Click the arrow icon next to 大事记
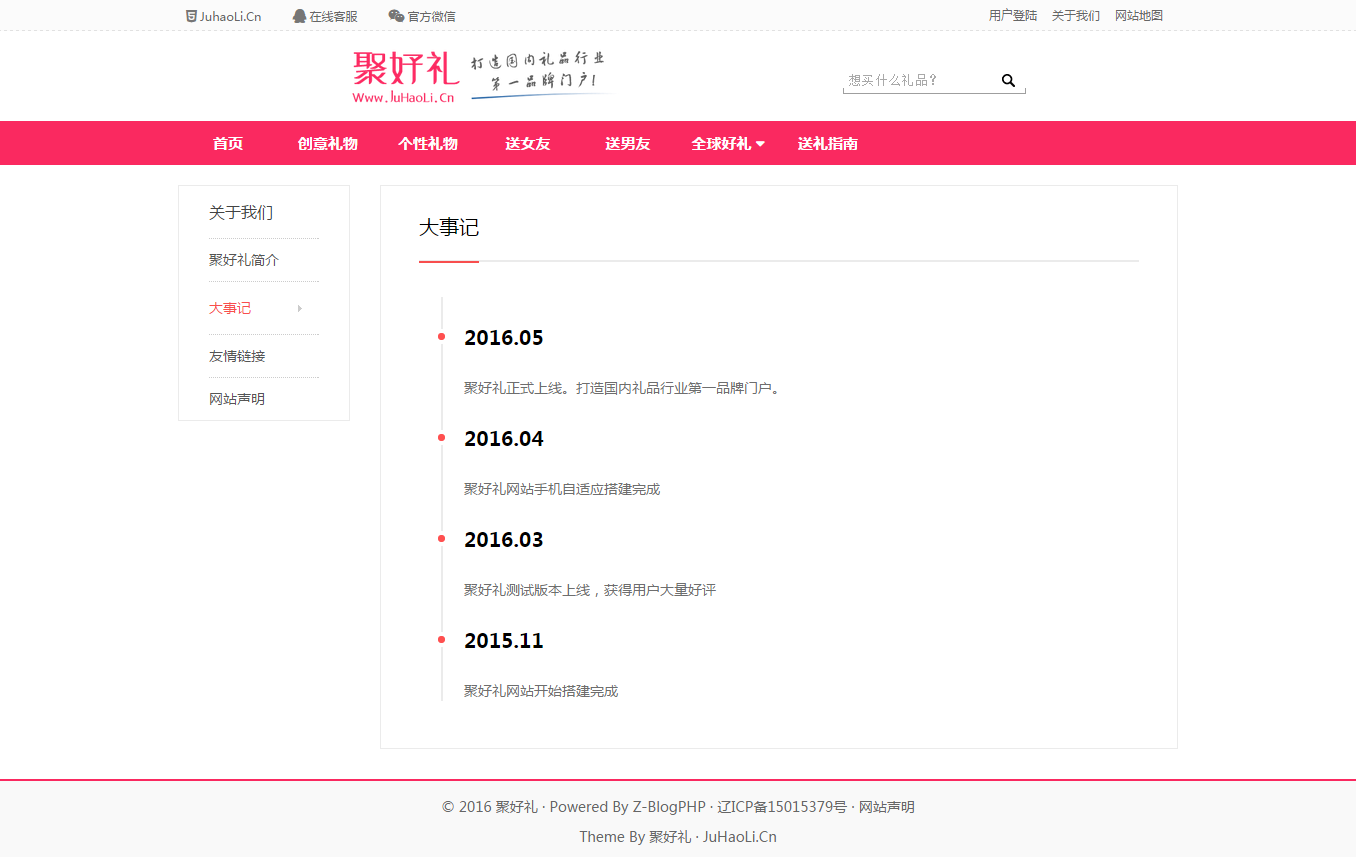The image size is (1356, 857). point(298,310)
